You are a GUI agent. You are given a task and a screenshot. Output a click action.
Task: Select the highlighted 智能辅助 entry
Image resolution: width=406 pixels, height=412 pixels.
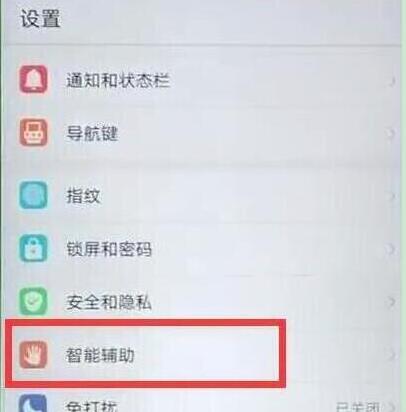coord(145,354)
